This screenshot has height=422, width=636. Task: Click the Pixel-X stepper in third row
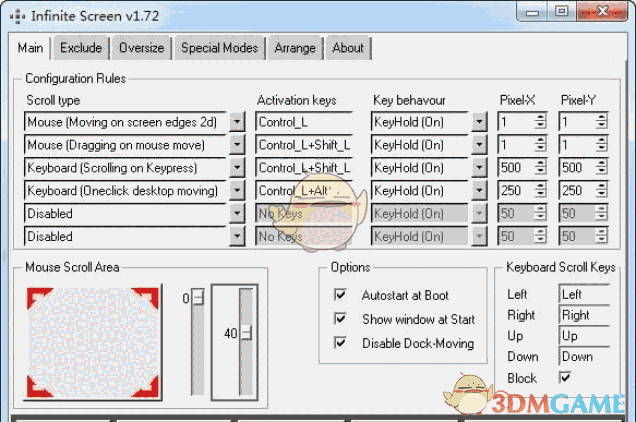[540, 167]
